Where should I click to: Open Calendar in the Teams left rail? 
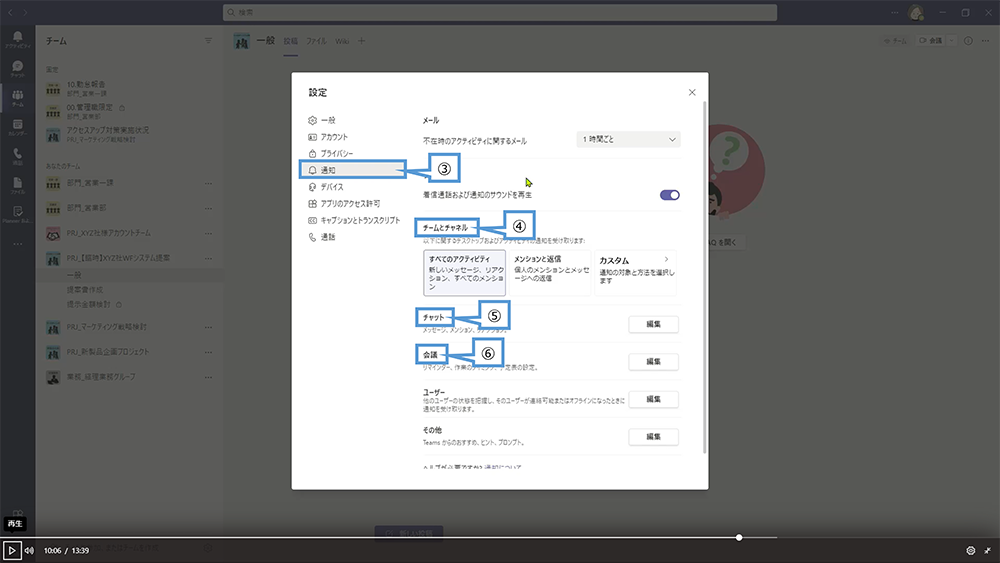17,128
